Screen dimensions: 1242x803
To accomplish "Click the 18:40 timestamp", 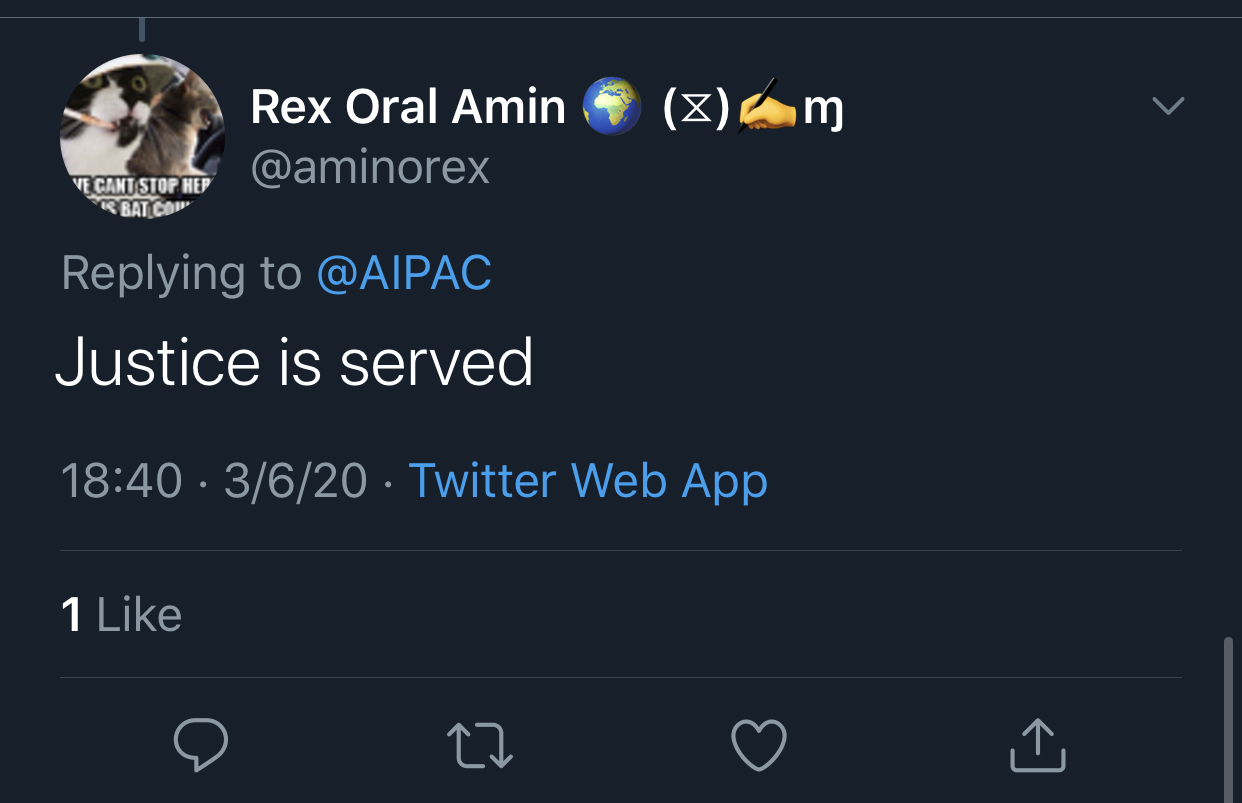I will pyautogui.click(x=121, y=481).
